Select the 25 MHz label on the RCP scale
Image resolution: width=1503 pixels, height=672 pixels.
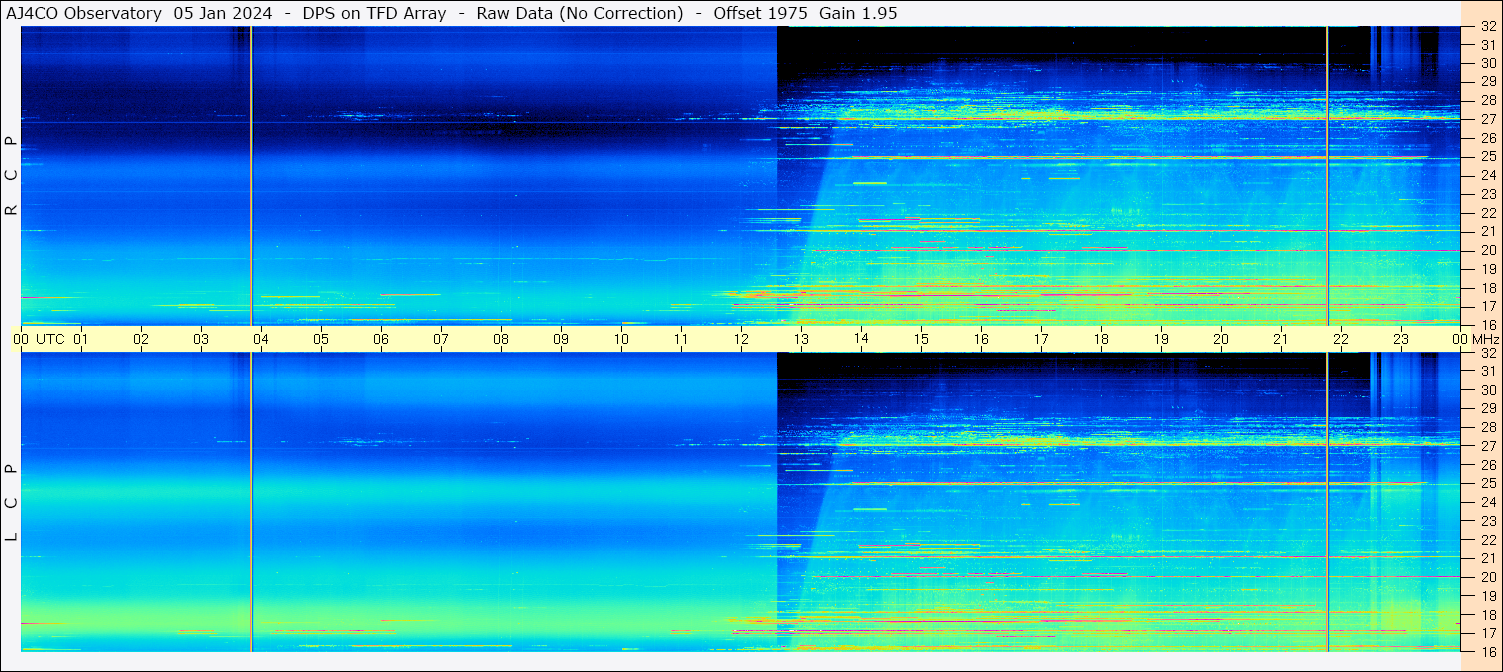(1487, 157)
